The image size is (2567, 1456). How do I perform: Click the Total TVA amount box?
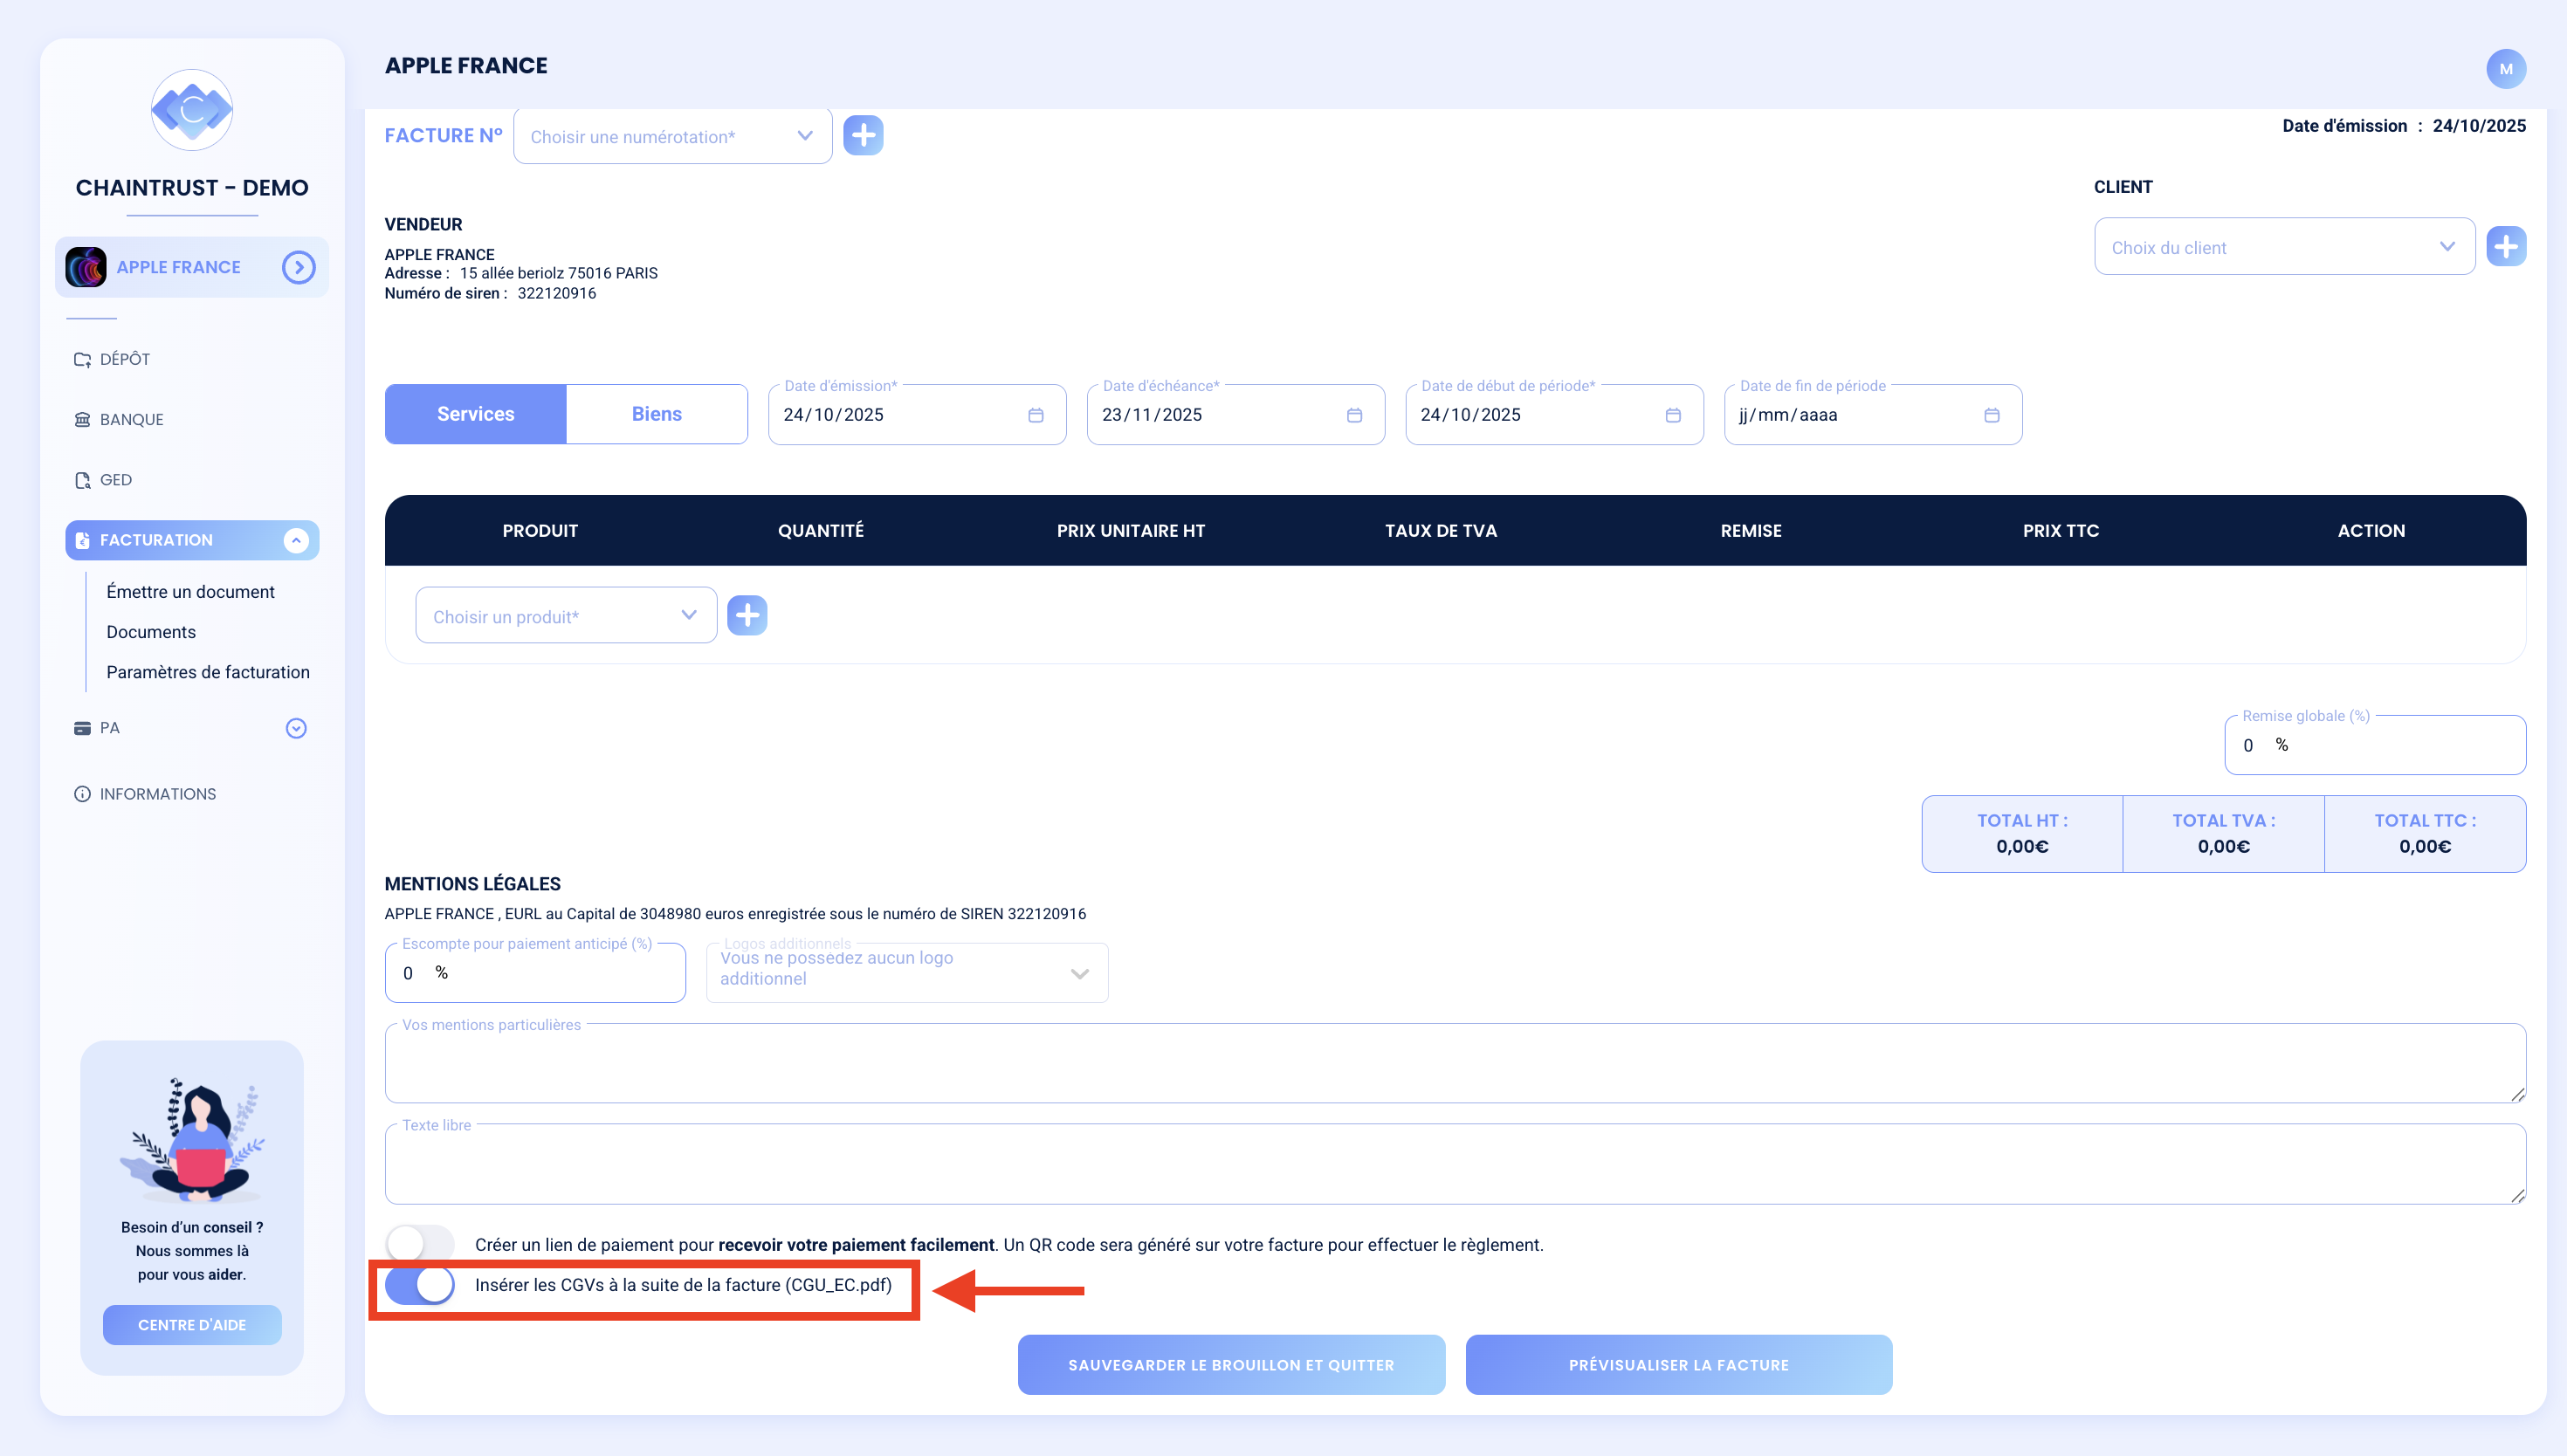(2223, 834)
